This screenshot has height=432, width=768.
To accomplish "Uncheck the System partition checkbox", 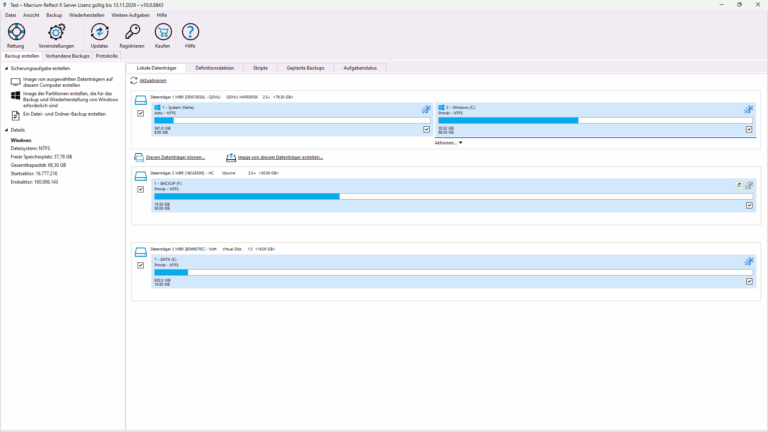I will (x=427, y=129).
